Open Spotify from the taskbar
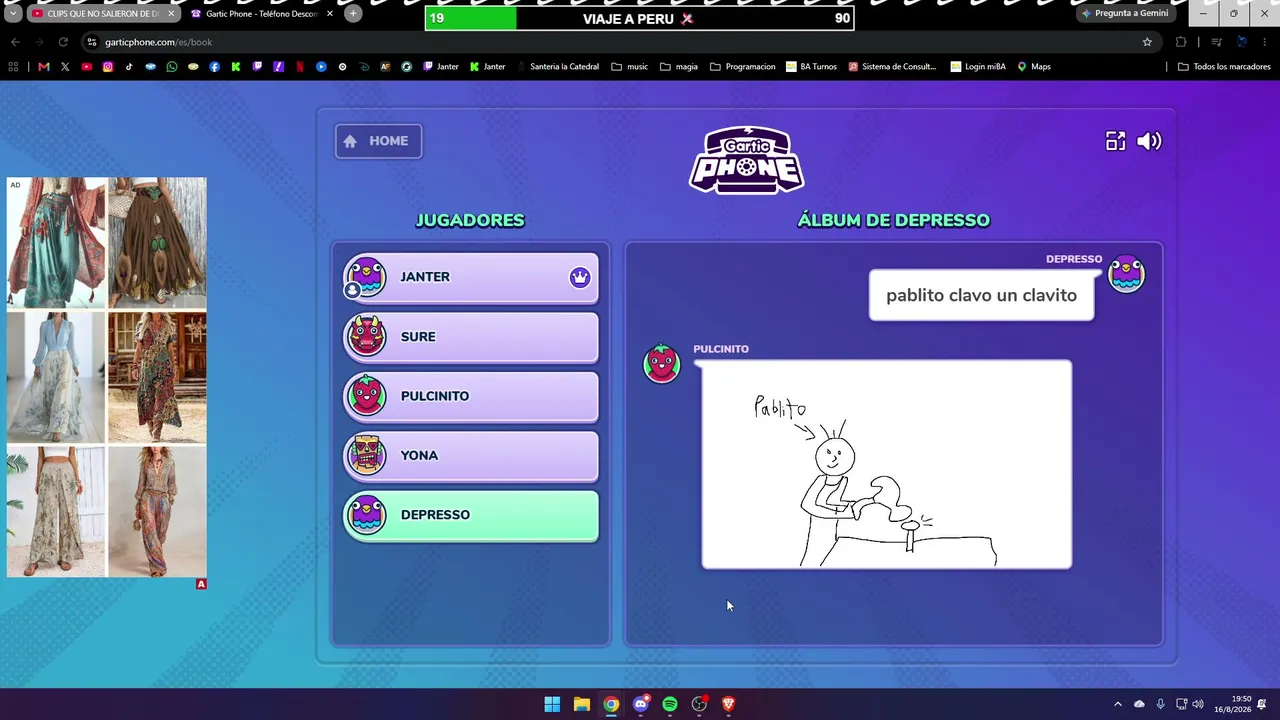The image size is (1280, 720). tap(670, 704)
